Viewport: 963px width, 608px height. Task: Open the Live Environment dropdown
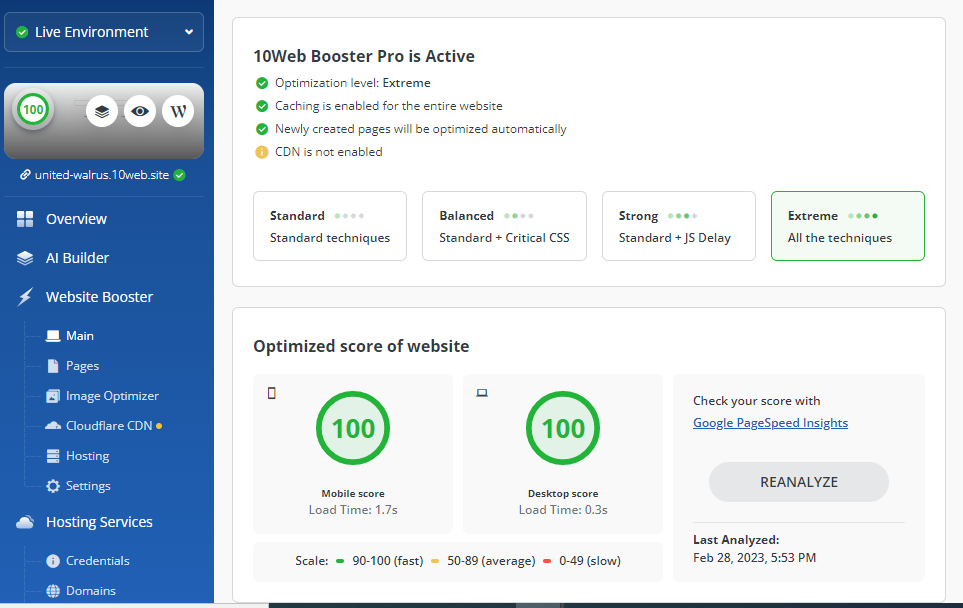pyautogui.click(x=104, y=32)
